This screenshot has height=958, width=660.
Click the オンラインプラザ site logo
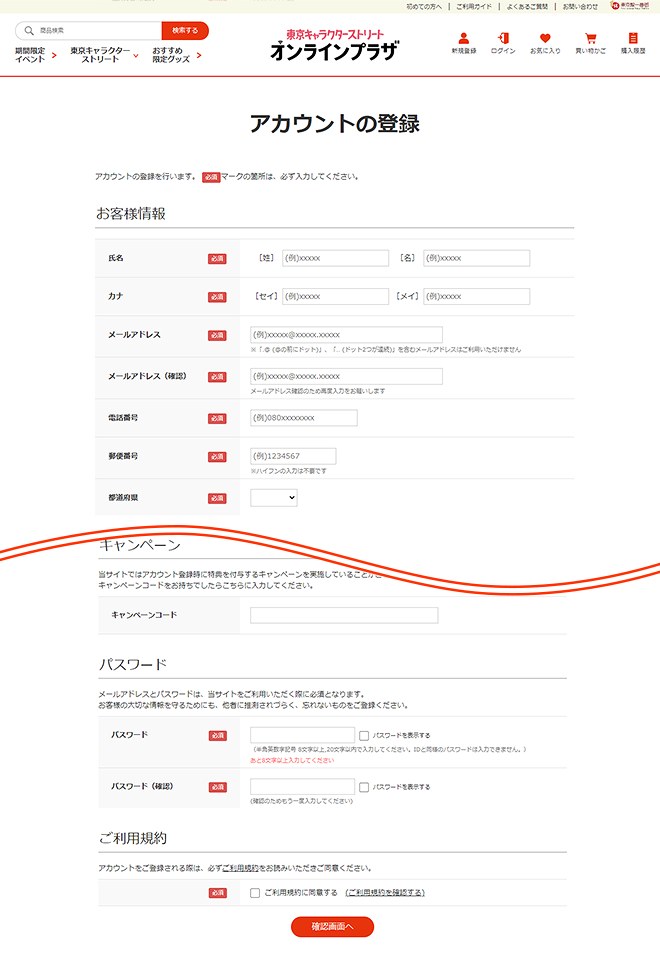tap(333, 46)
